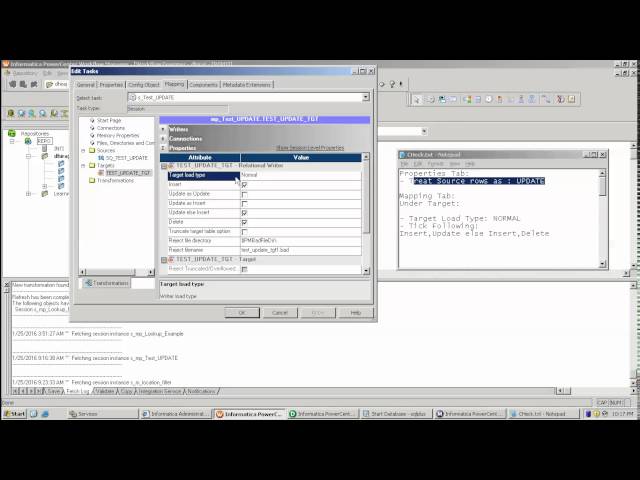The width and height of the screenshot is (640, 480).
Task: Collapse the Targets tree node
Action: click(x=83, y=166)
